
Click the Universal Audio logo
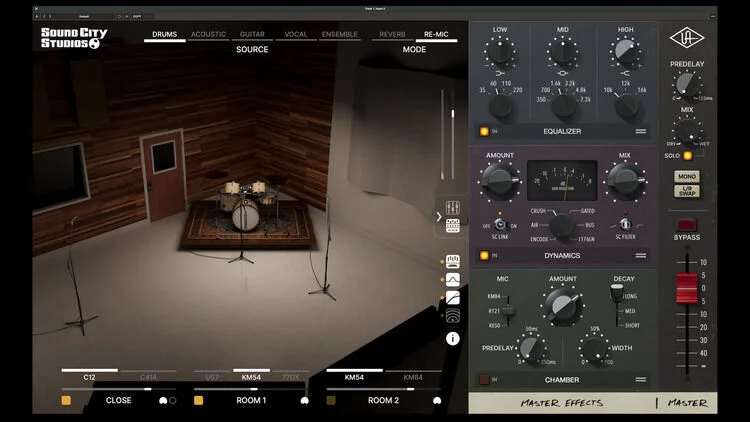687,38
